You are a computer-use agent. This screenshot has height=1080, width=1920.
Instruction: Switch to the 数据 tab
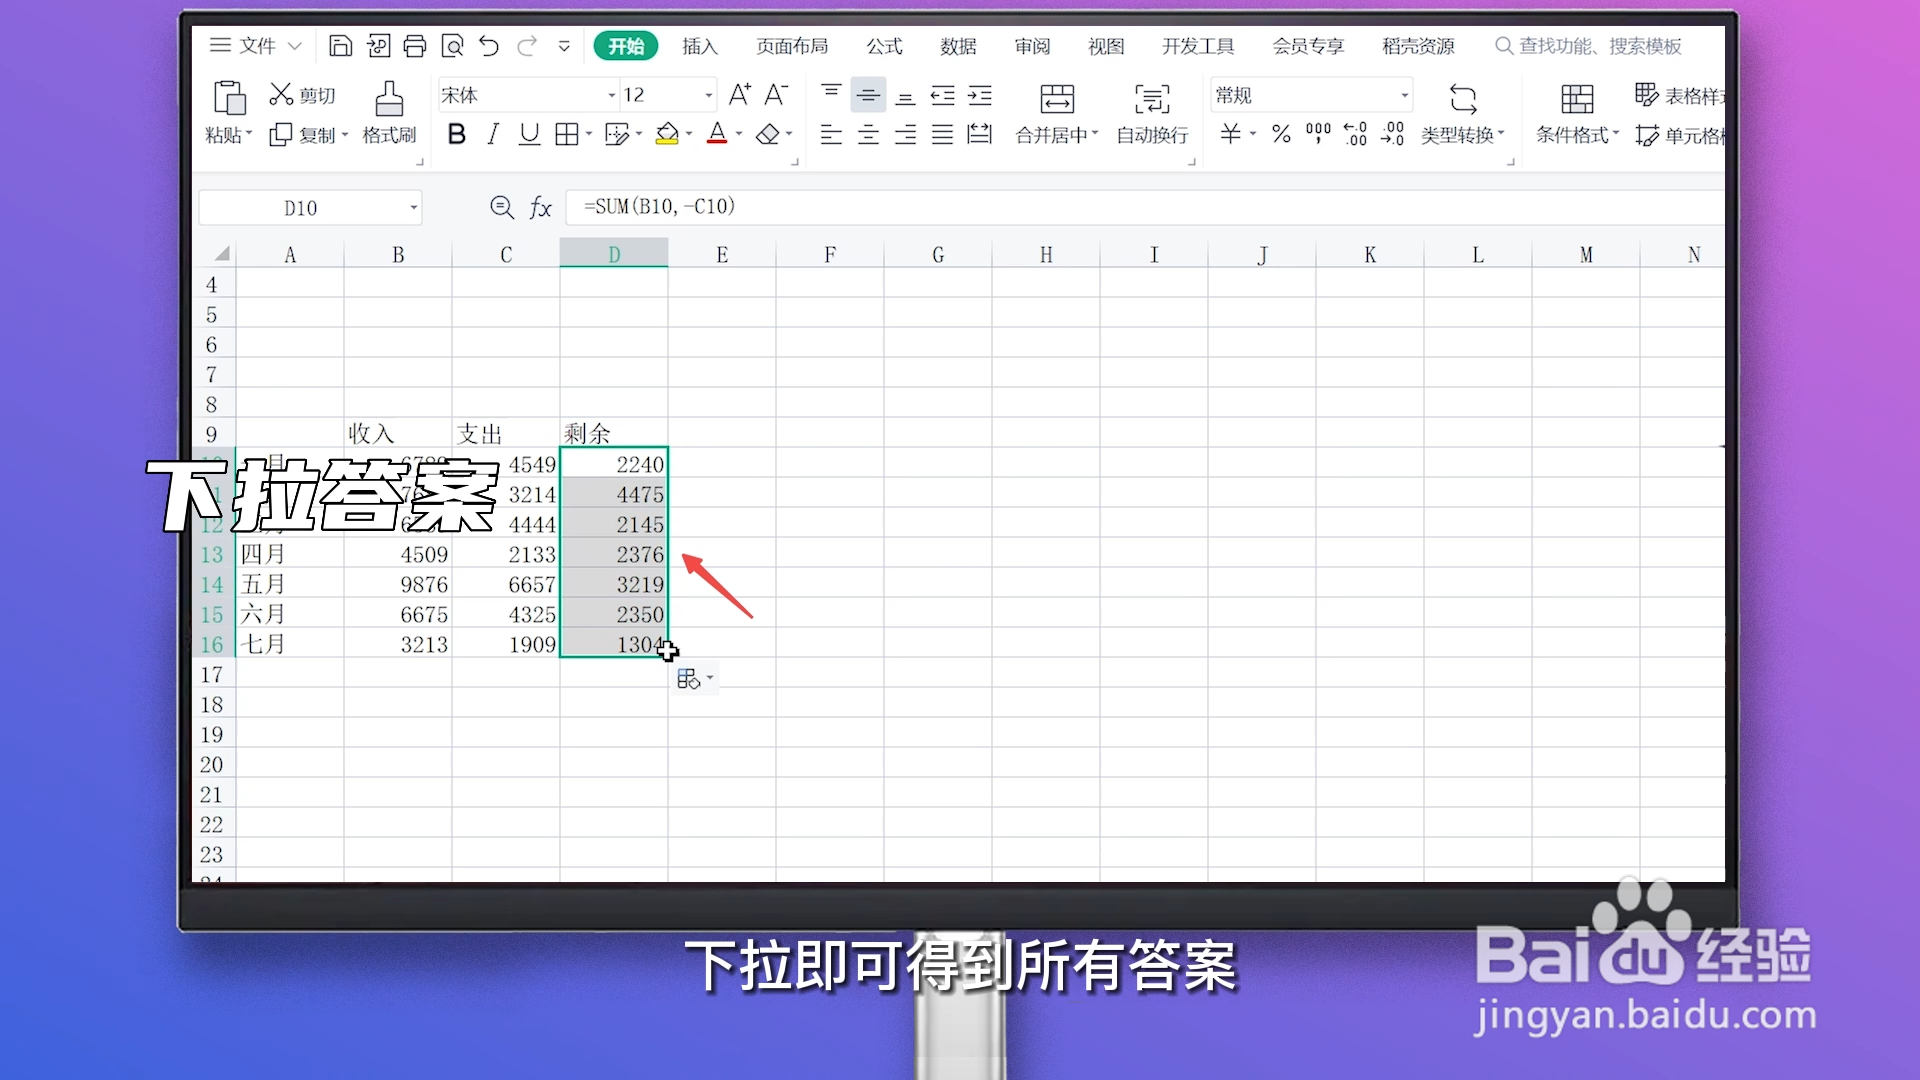958,46
